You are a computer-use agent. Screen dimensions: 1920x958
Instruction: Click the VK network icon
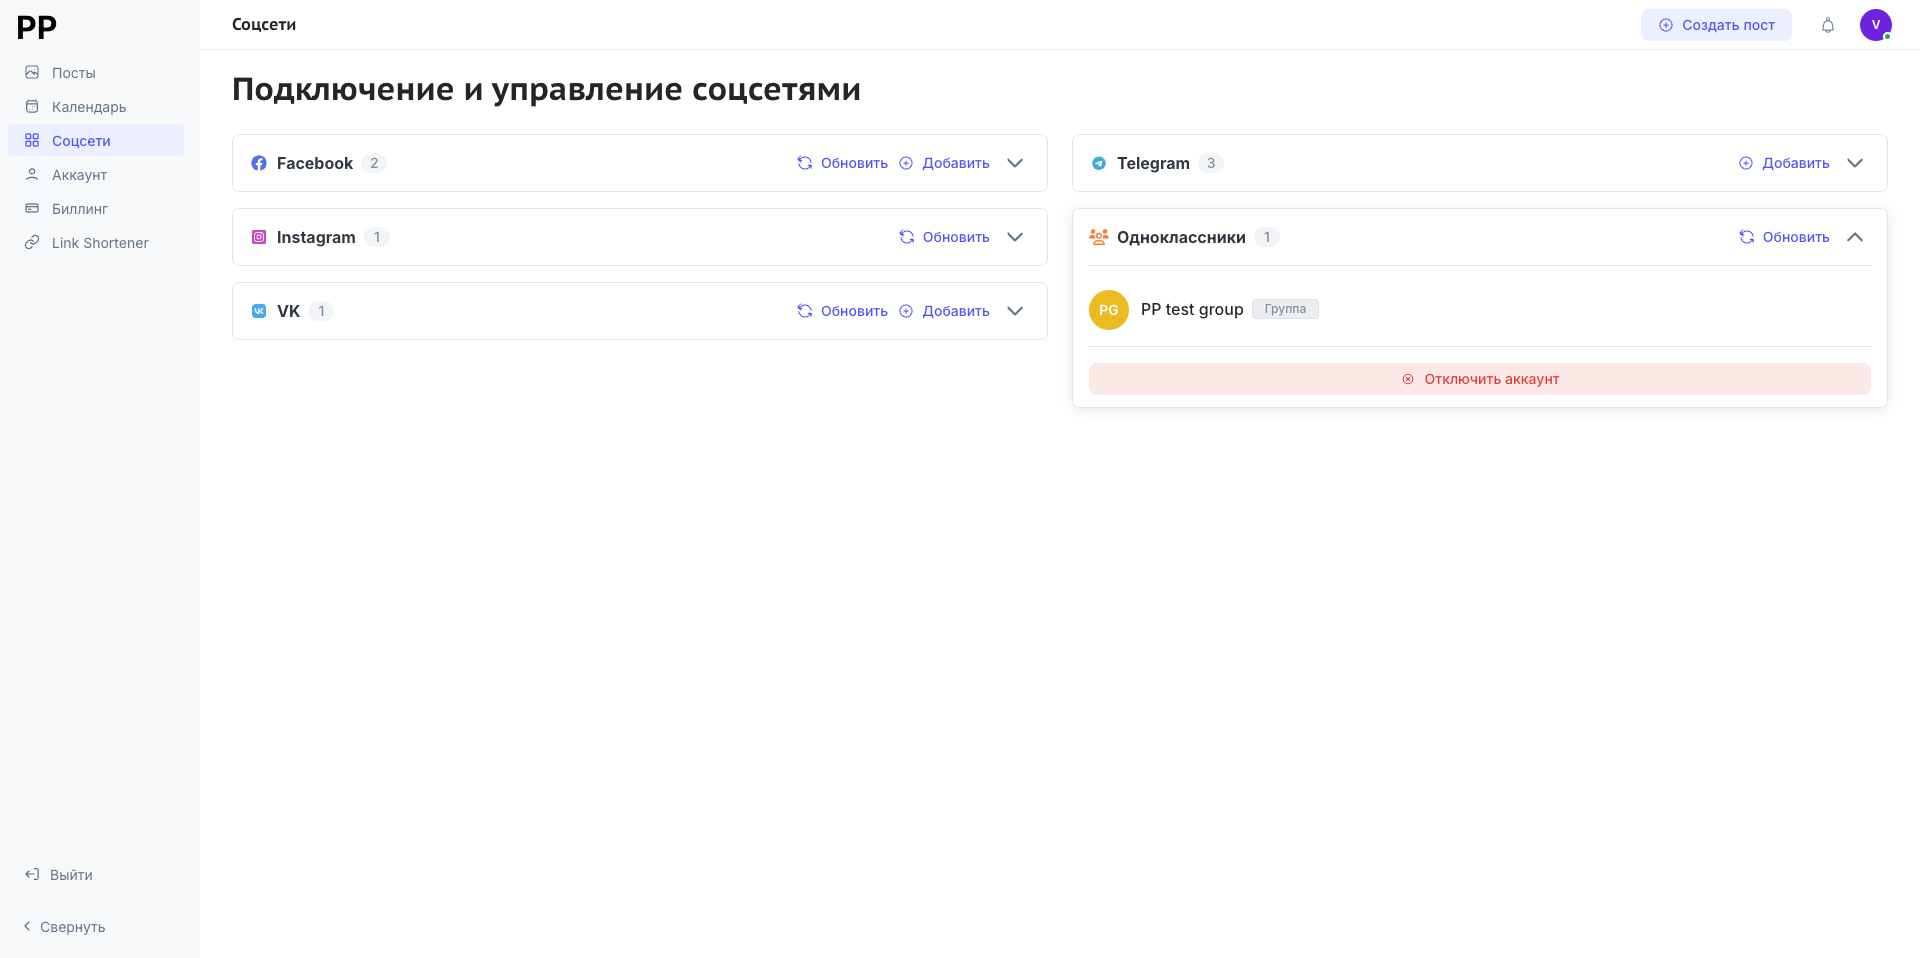[x=259, y=311]
